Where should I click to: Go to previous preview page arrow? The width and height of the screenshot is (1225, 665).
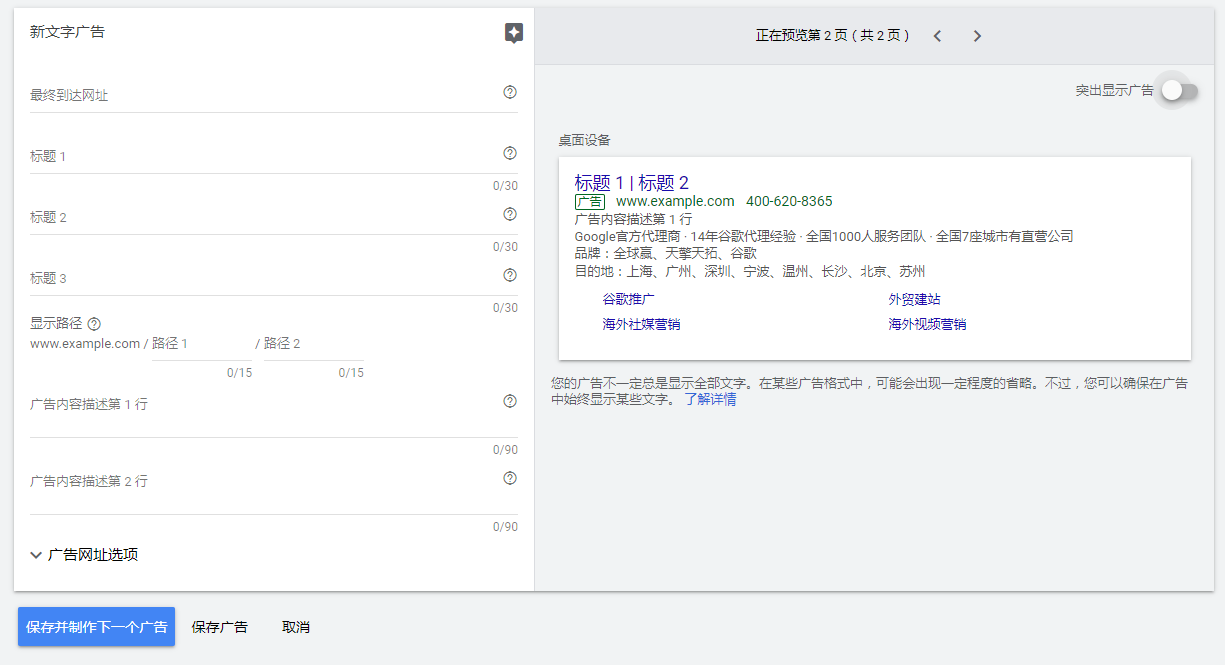(x=937, y=36)
